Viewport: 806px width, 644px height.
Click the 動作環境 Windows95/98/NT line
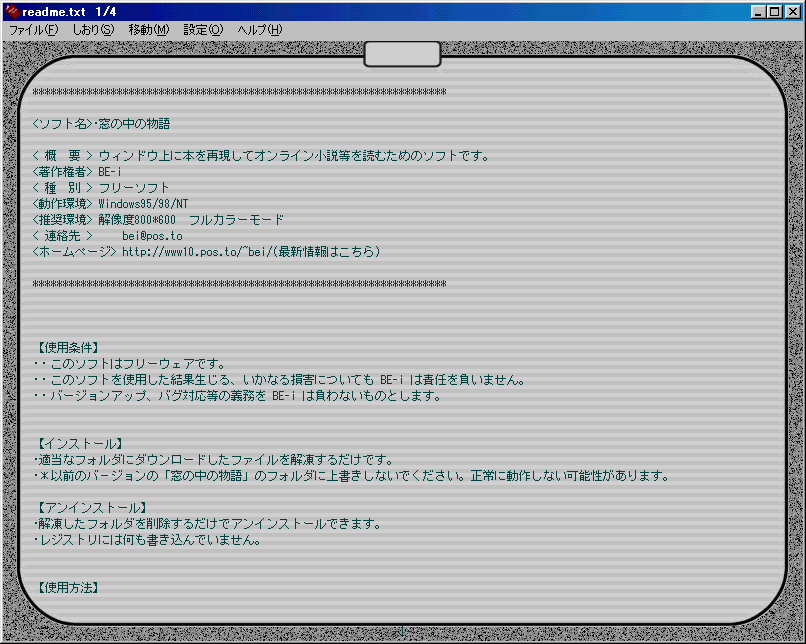(x=110, y=204)
